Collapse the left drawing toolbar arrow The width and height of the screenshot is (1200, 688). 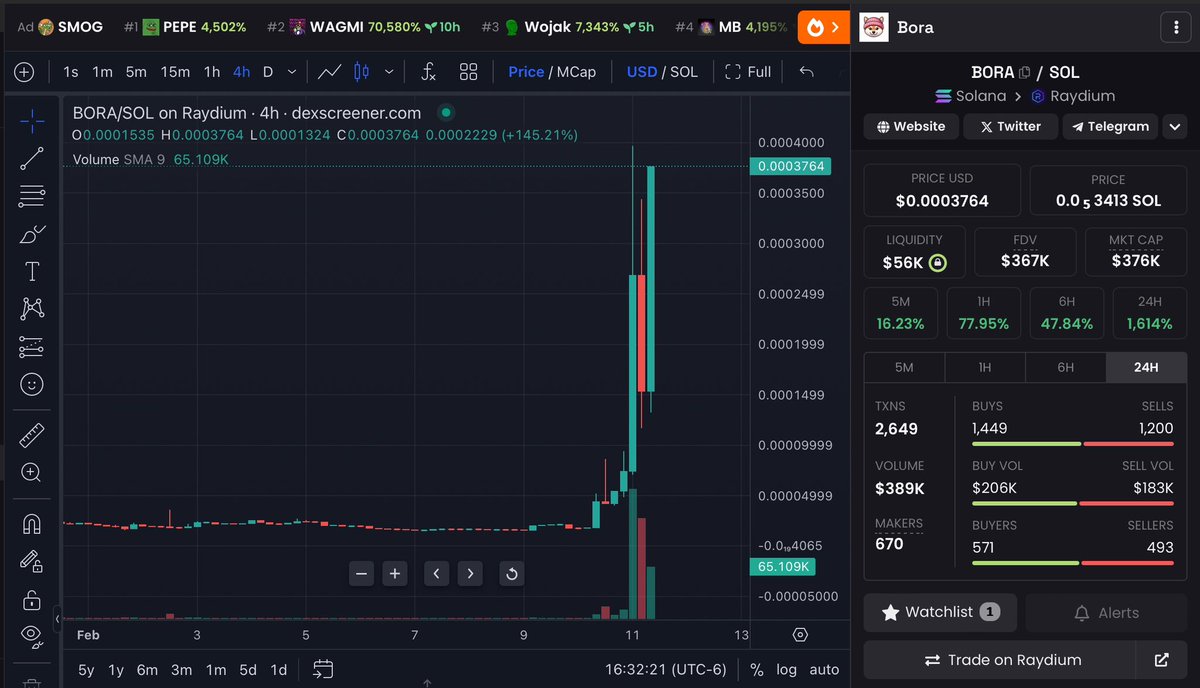(57, 619)
